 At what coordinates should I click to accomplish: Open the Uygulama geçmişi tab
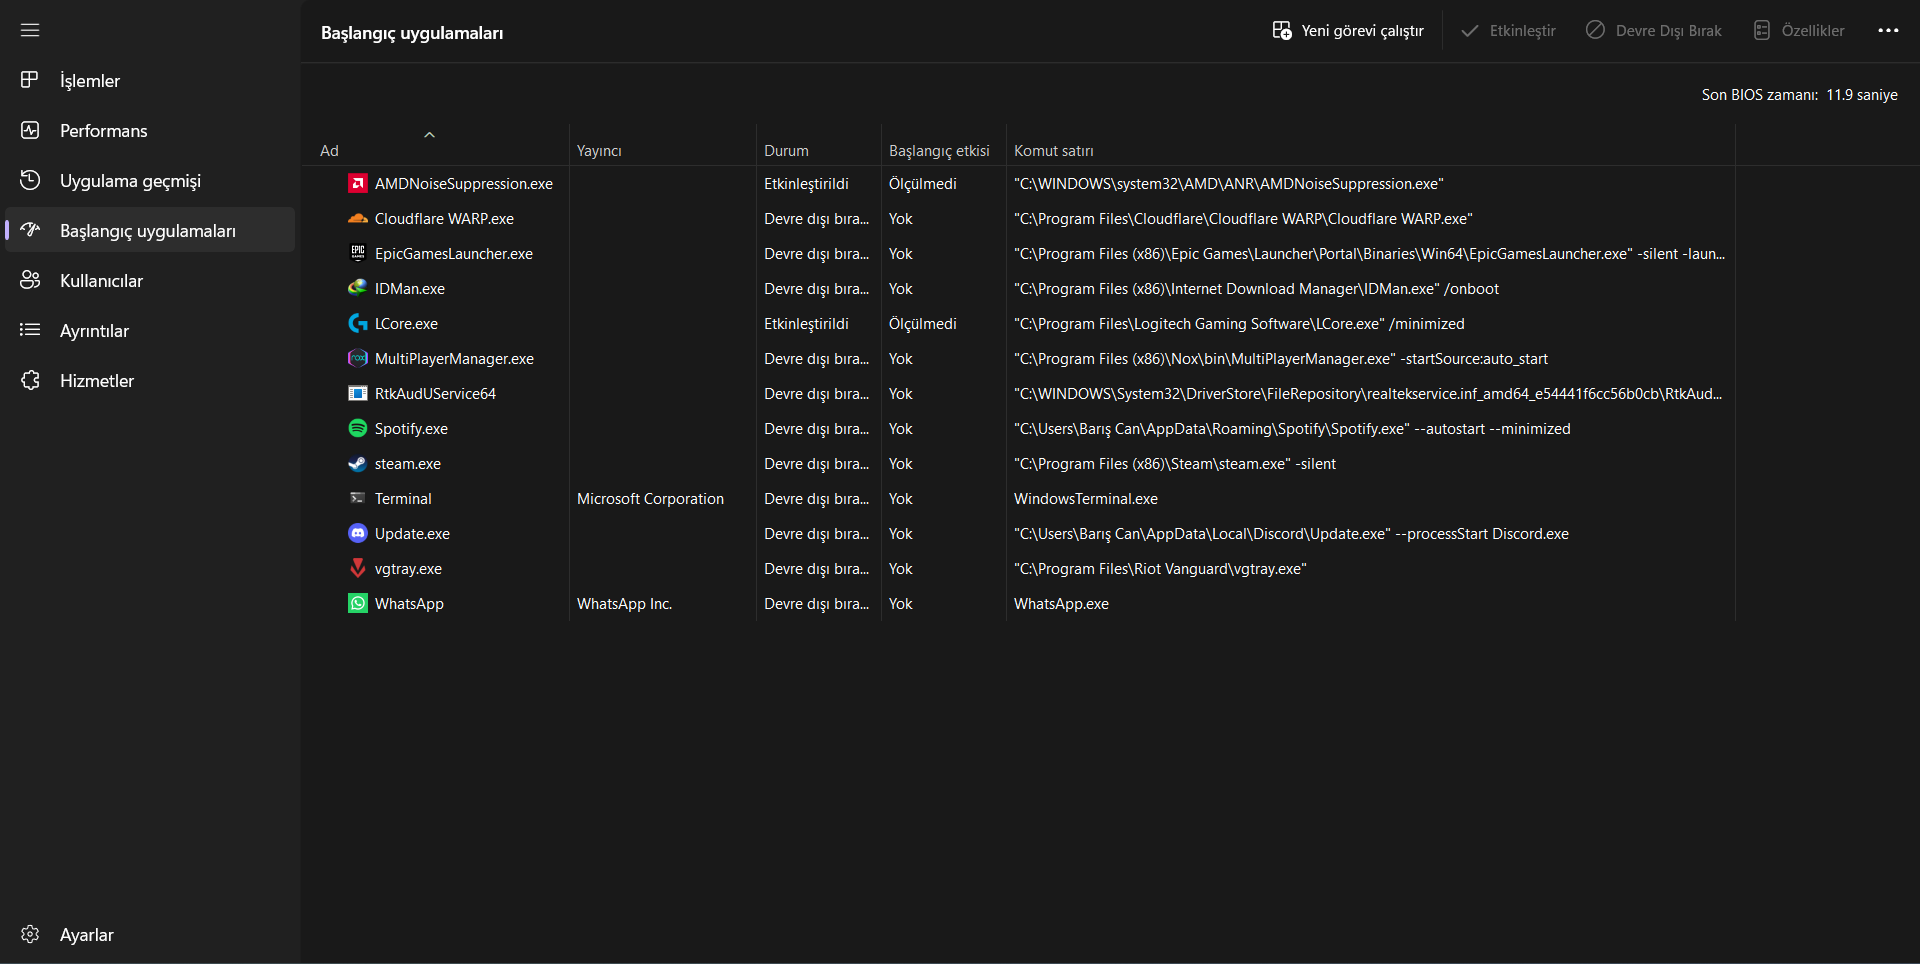tap(130, 180)
